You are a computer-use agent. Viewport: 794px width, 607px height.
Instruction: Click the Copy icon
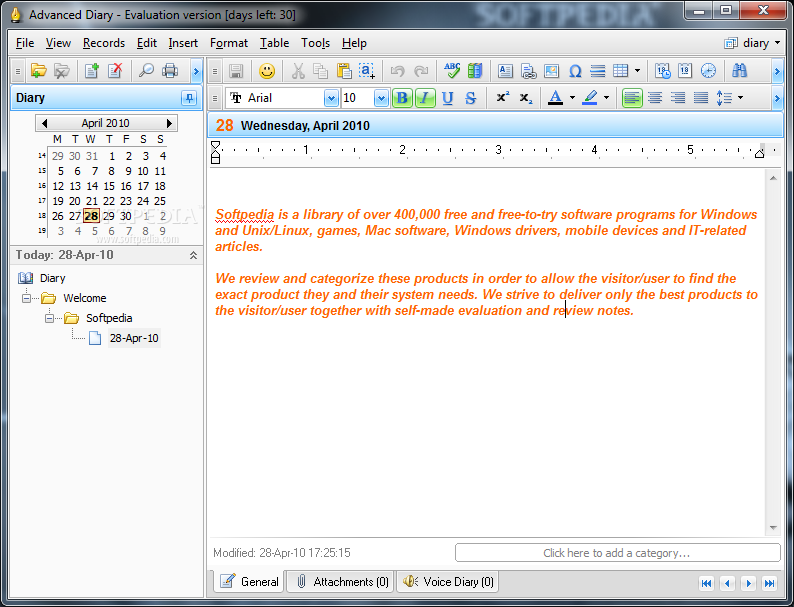click(x=321, y=70)
